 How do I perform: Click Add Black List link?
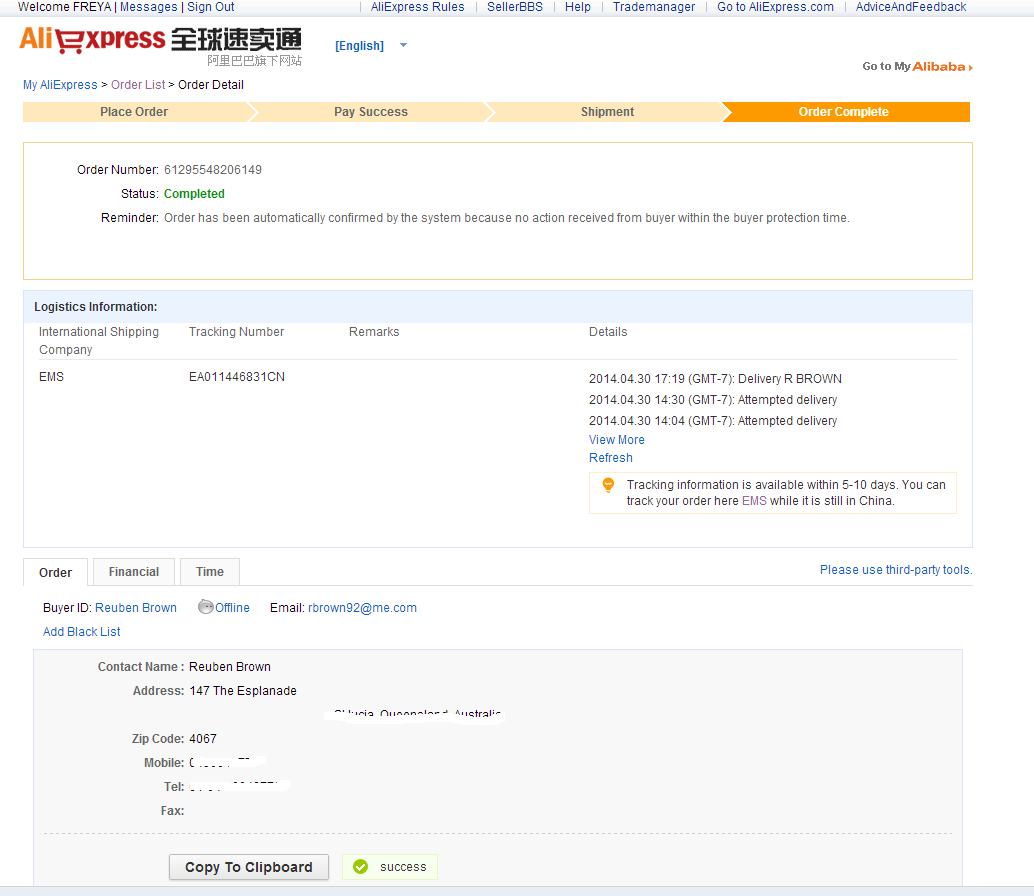pos(82,632)
